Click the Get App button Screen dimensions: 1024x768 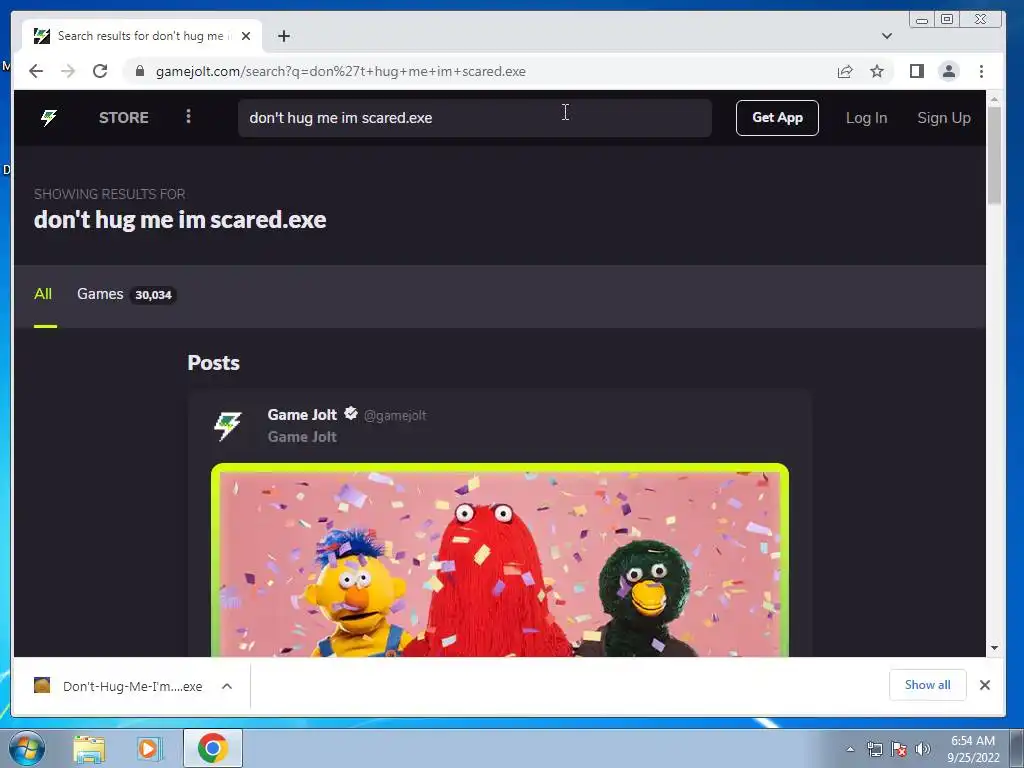[777, 118]
